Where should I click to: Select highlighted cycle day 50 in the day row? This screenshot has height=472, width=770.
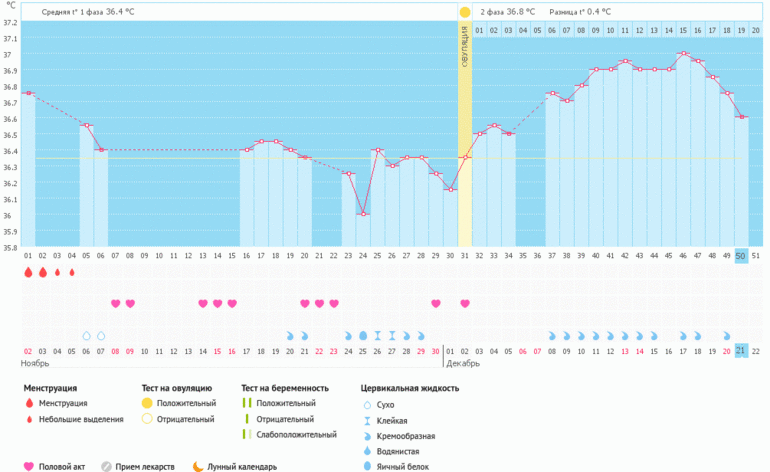(x=741, y=257)
